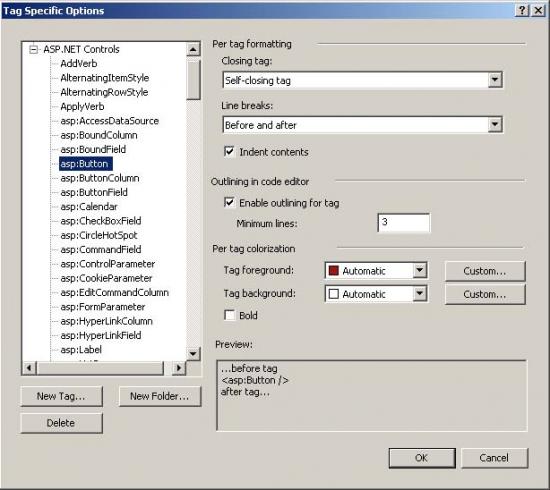Select asp:CommandField tree item
This screenshot has width=550, height=490.
click(x=101, y=250)
